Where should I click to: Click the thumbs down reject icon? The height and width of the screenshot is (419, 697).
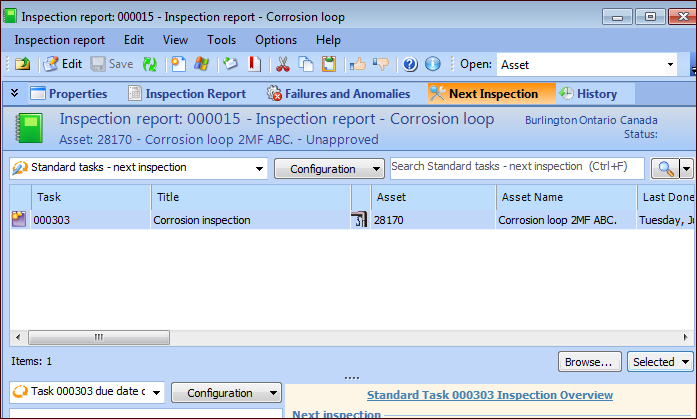[380, 64]
